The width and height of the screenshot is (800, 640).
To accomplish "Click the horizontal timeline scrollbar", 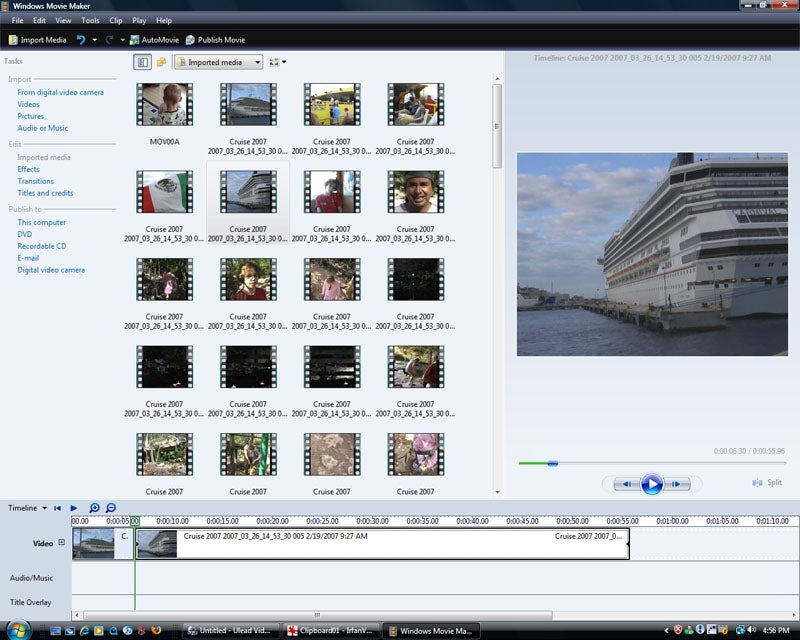I will tap(317, 615).
